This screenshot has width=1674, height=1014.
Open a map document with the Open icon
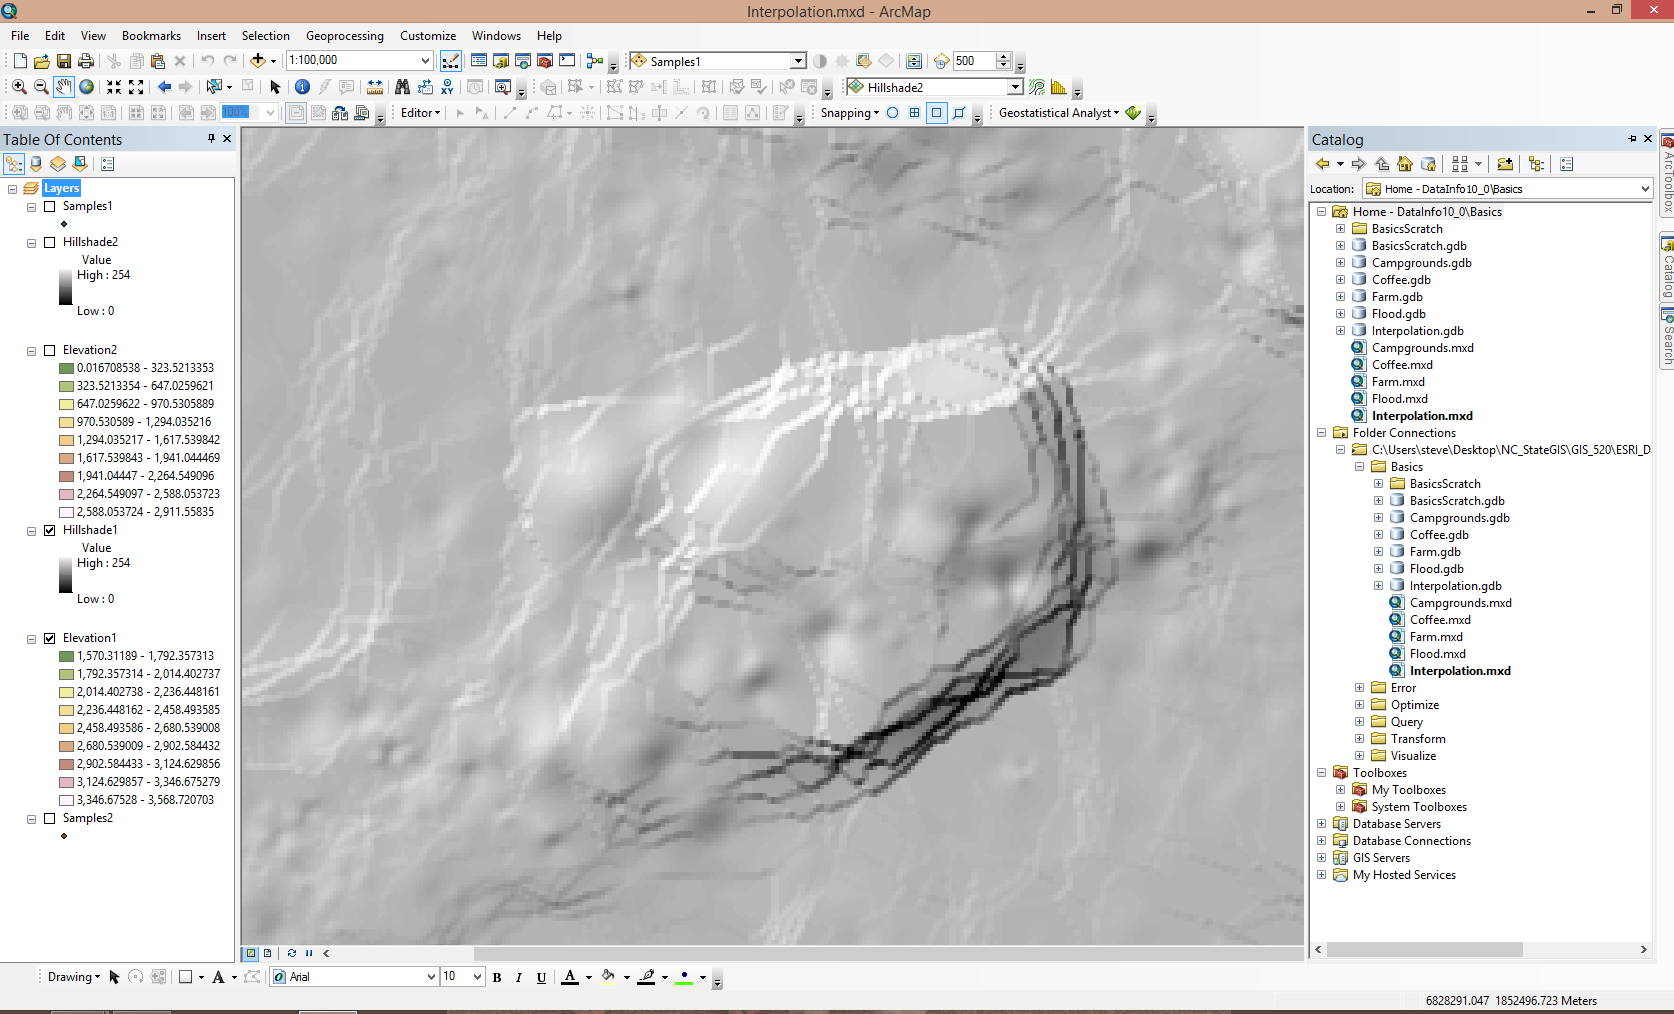(41, 61)
